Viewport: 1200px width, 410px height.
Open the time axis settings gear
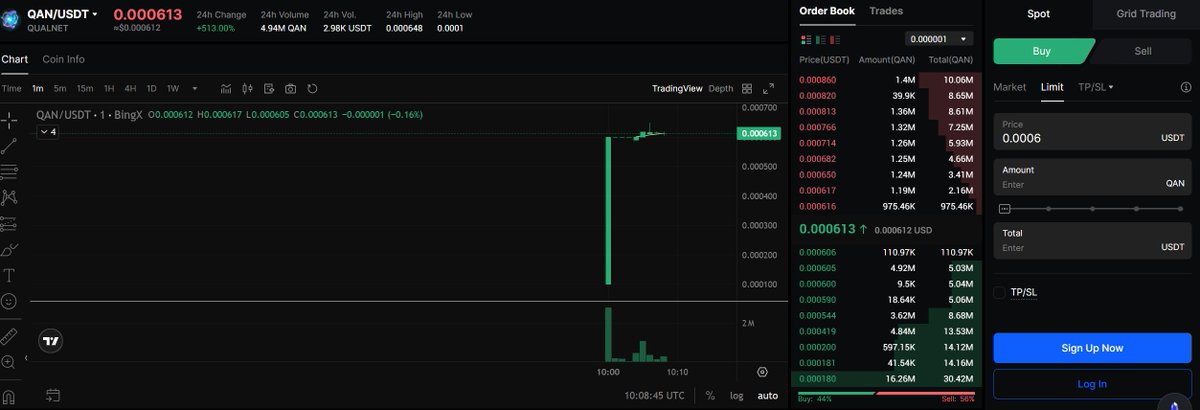tap(762, 371)
